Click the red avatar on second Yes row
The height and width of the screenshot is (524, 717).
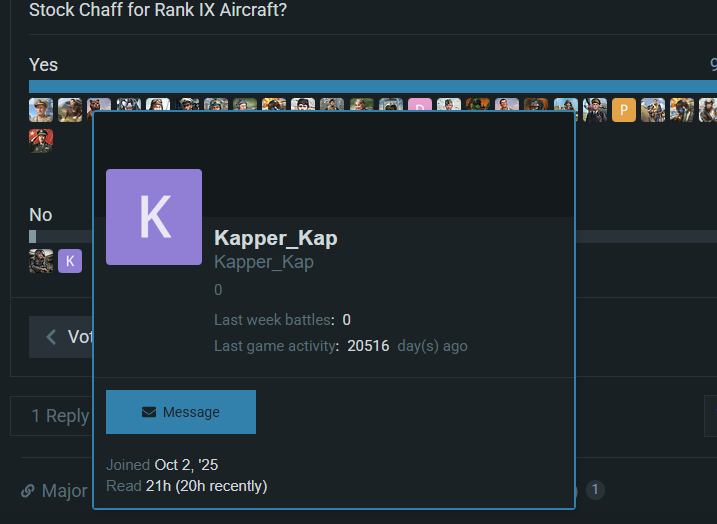click(41, 141)
